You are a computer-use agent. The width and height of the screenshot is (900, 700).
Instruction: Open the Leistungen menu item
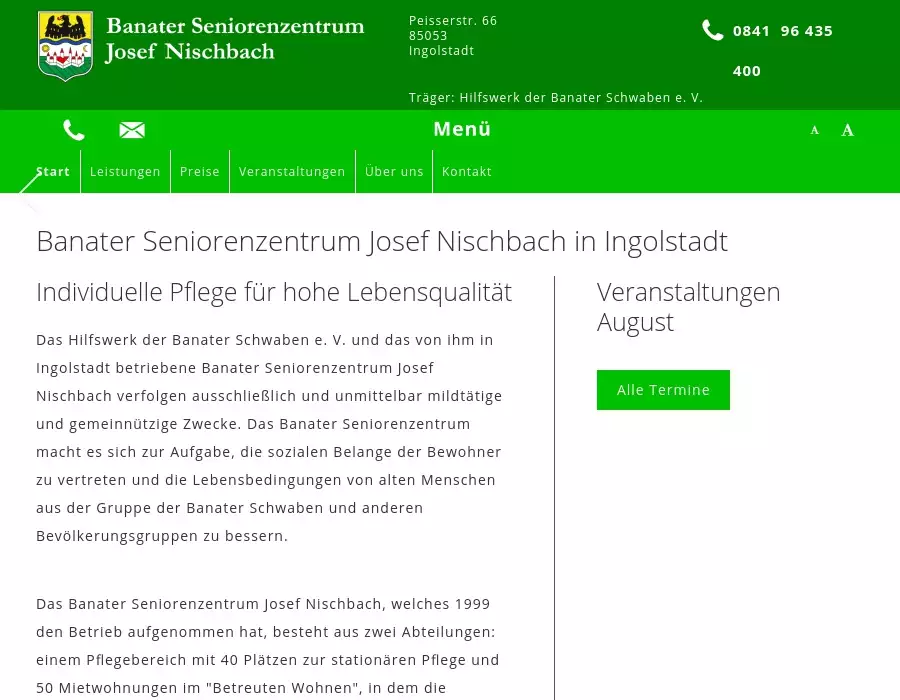(125, 171)
